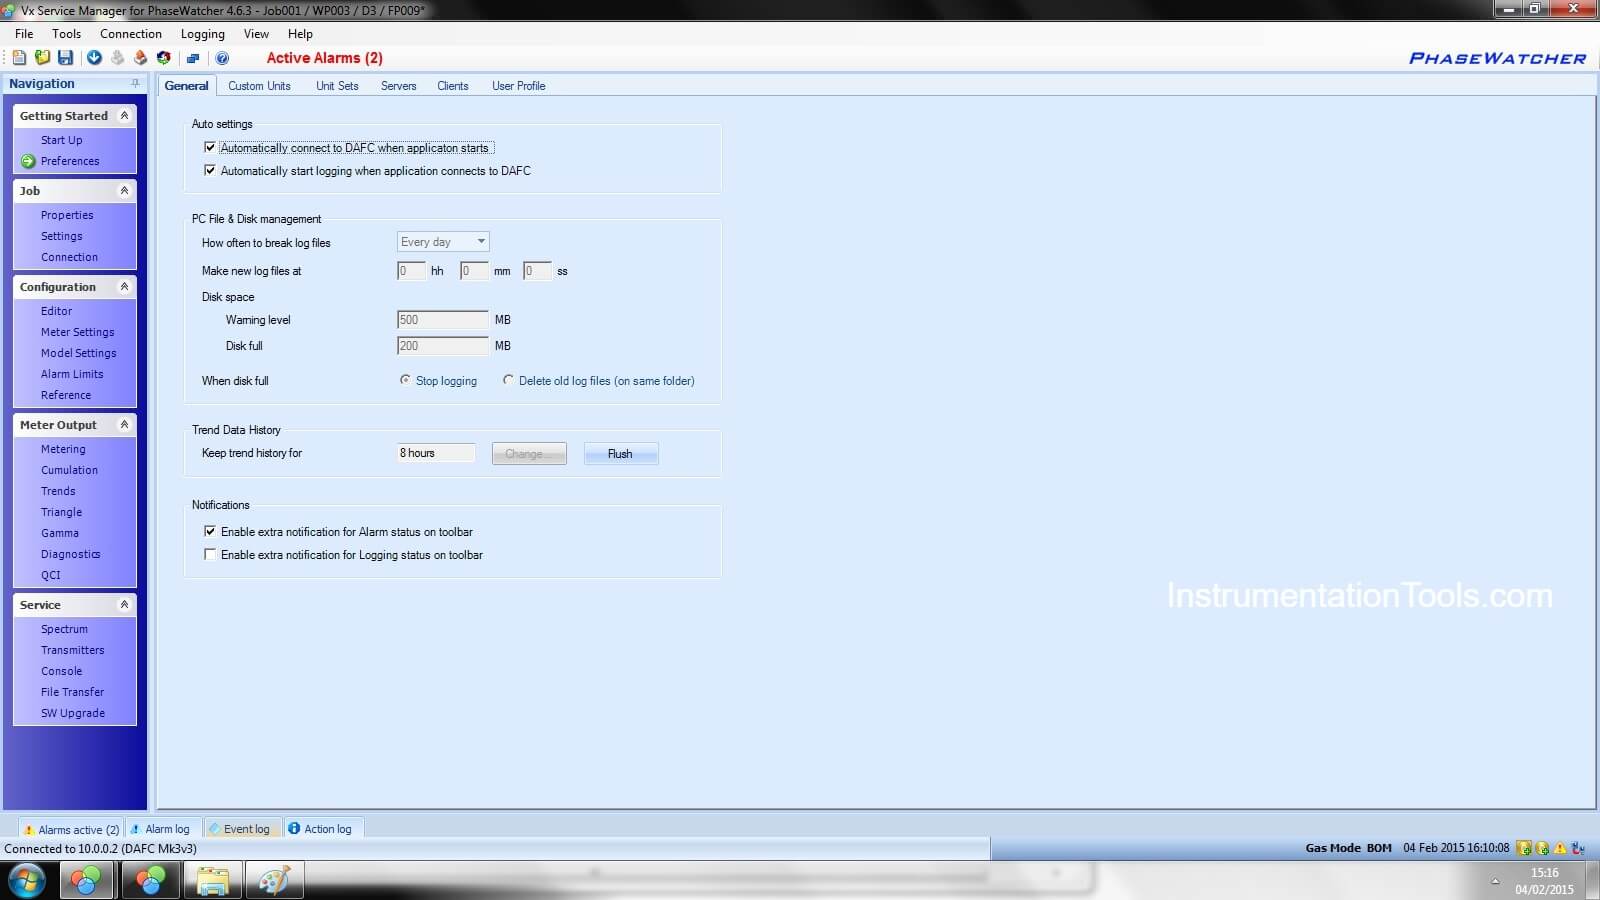Open Meter Settings in navigation
The width and height of the screenshot is (1600, 900).
pyautogui.click(x=77, y=332)
